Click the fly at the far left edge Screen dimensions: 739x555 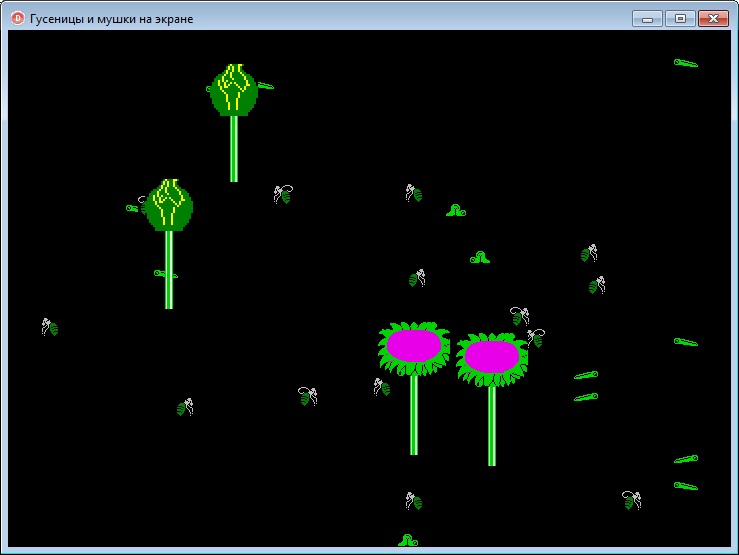[49, 327]
